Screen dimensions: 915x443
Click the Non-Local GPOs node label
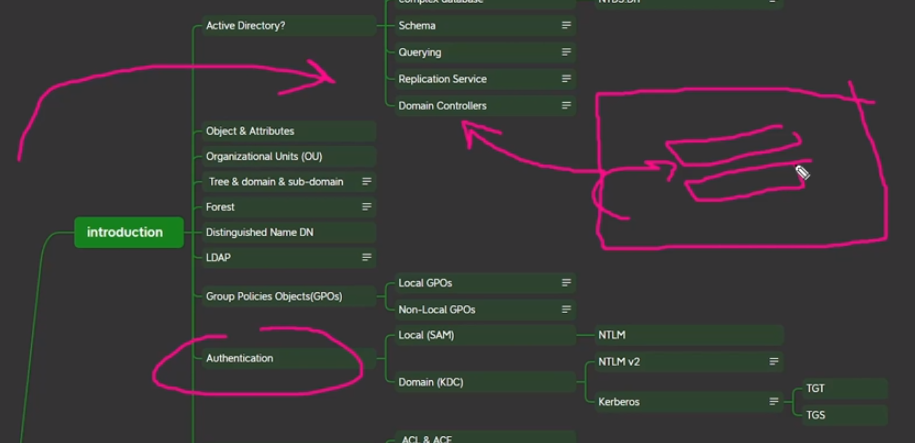(x=436, y=309)
